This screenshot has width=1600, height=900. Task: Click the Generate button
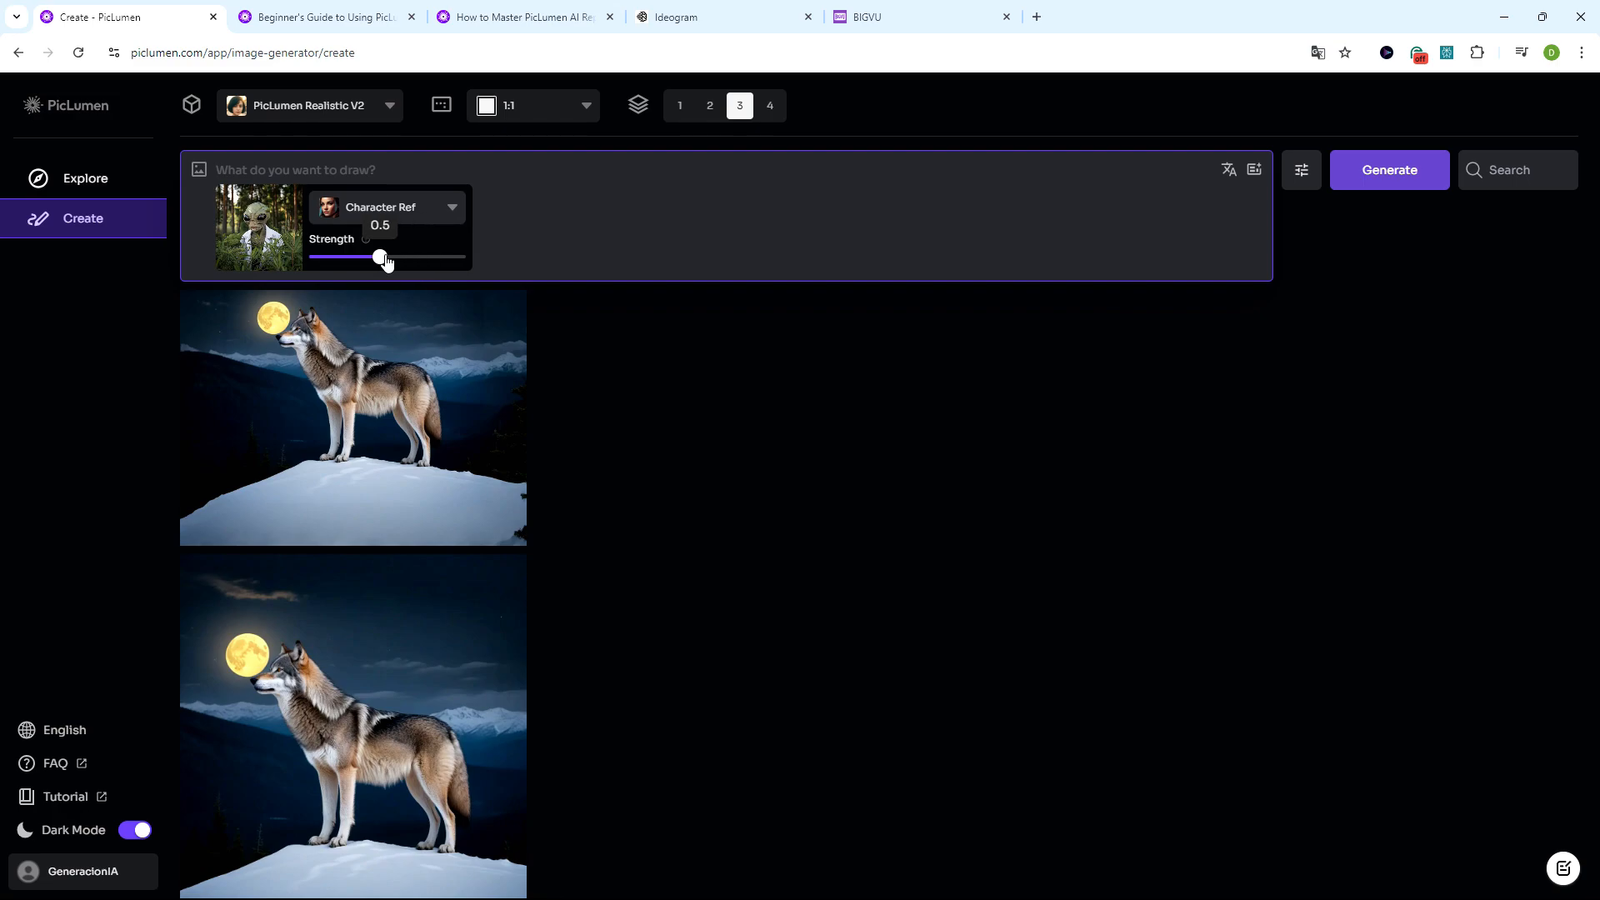1389,169
